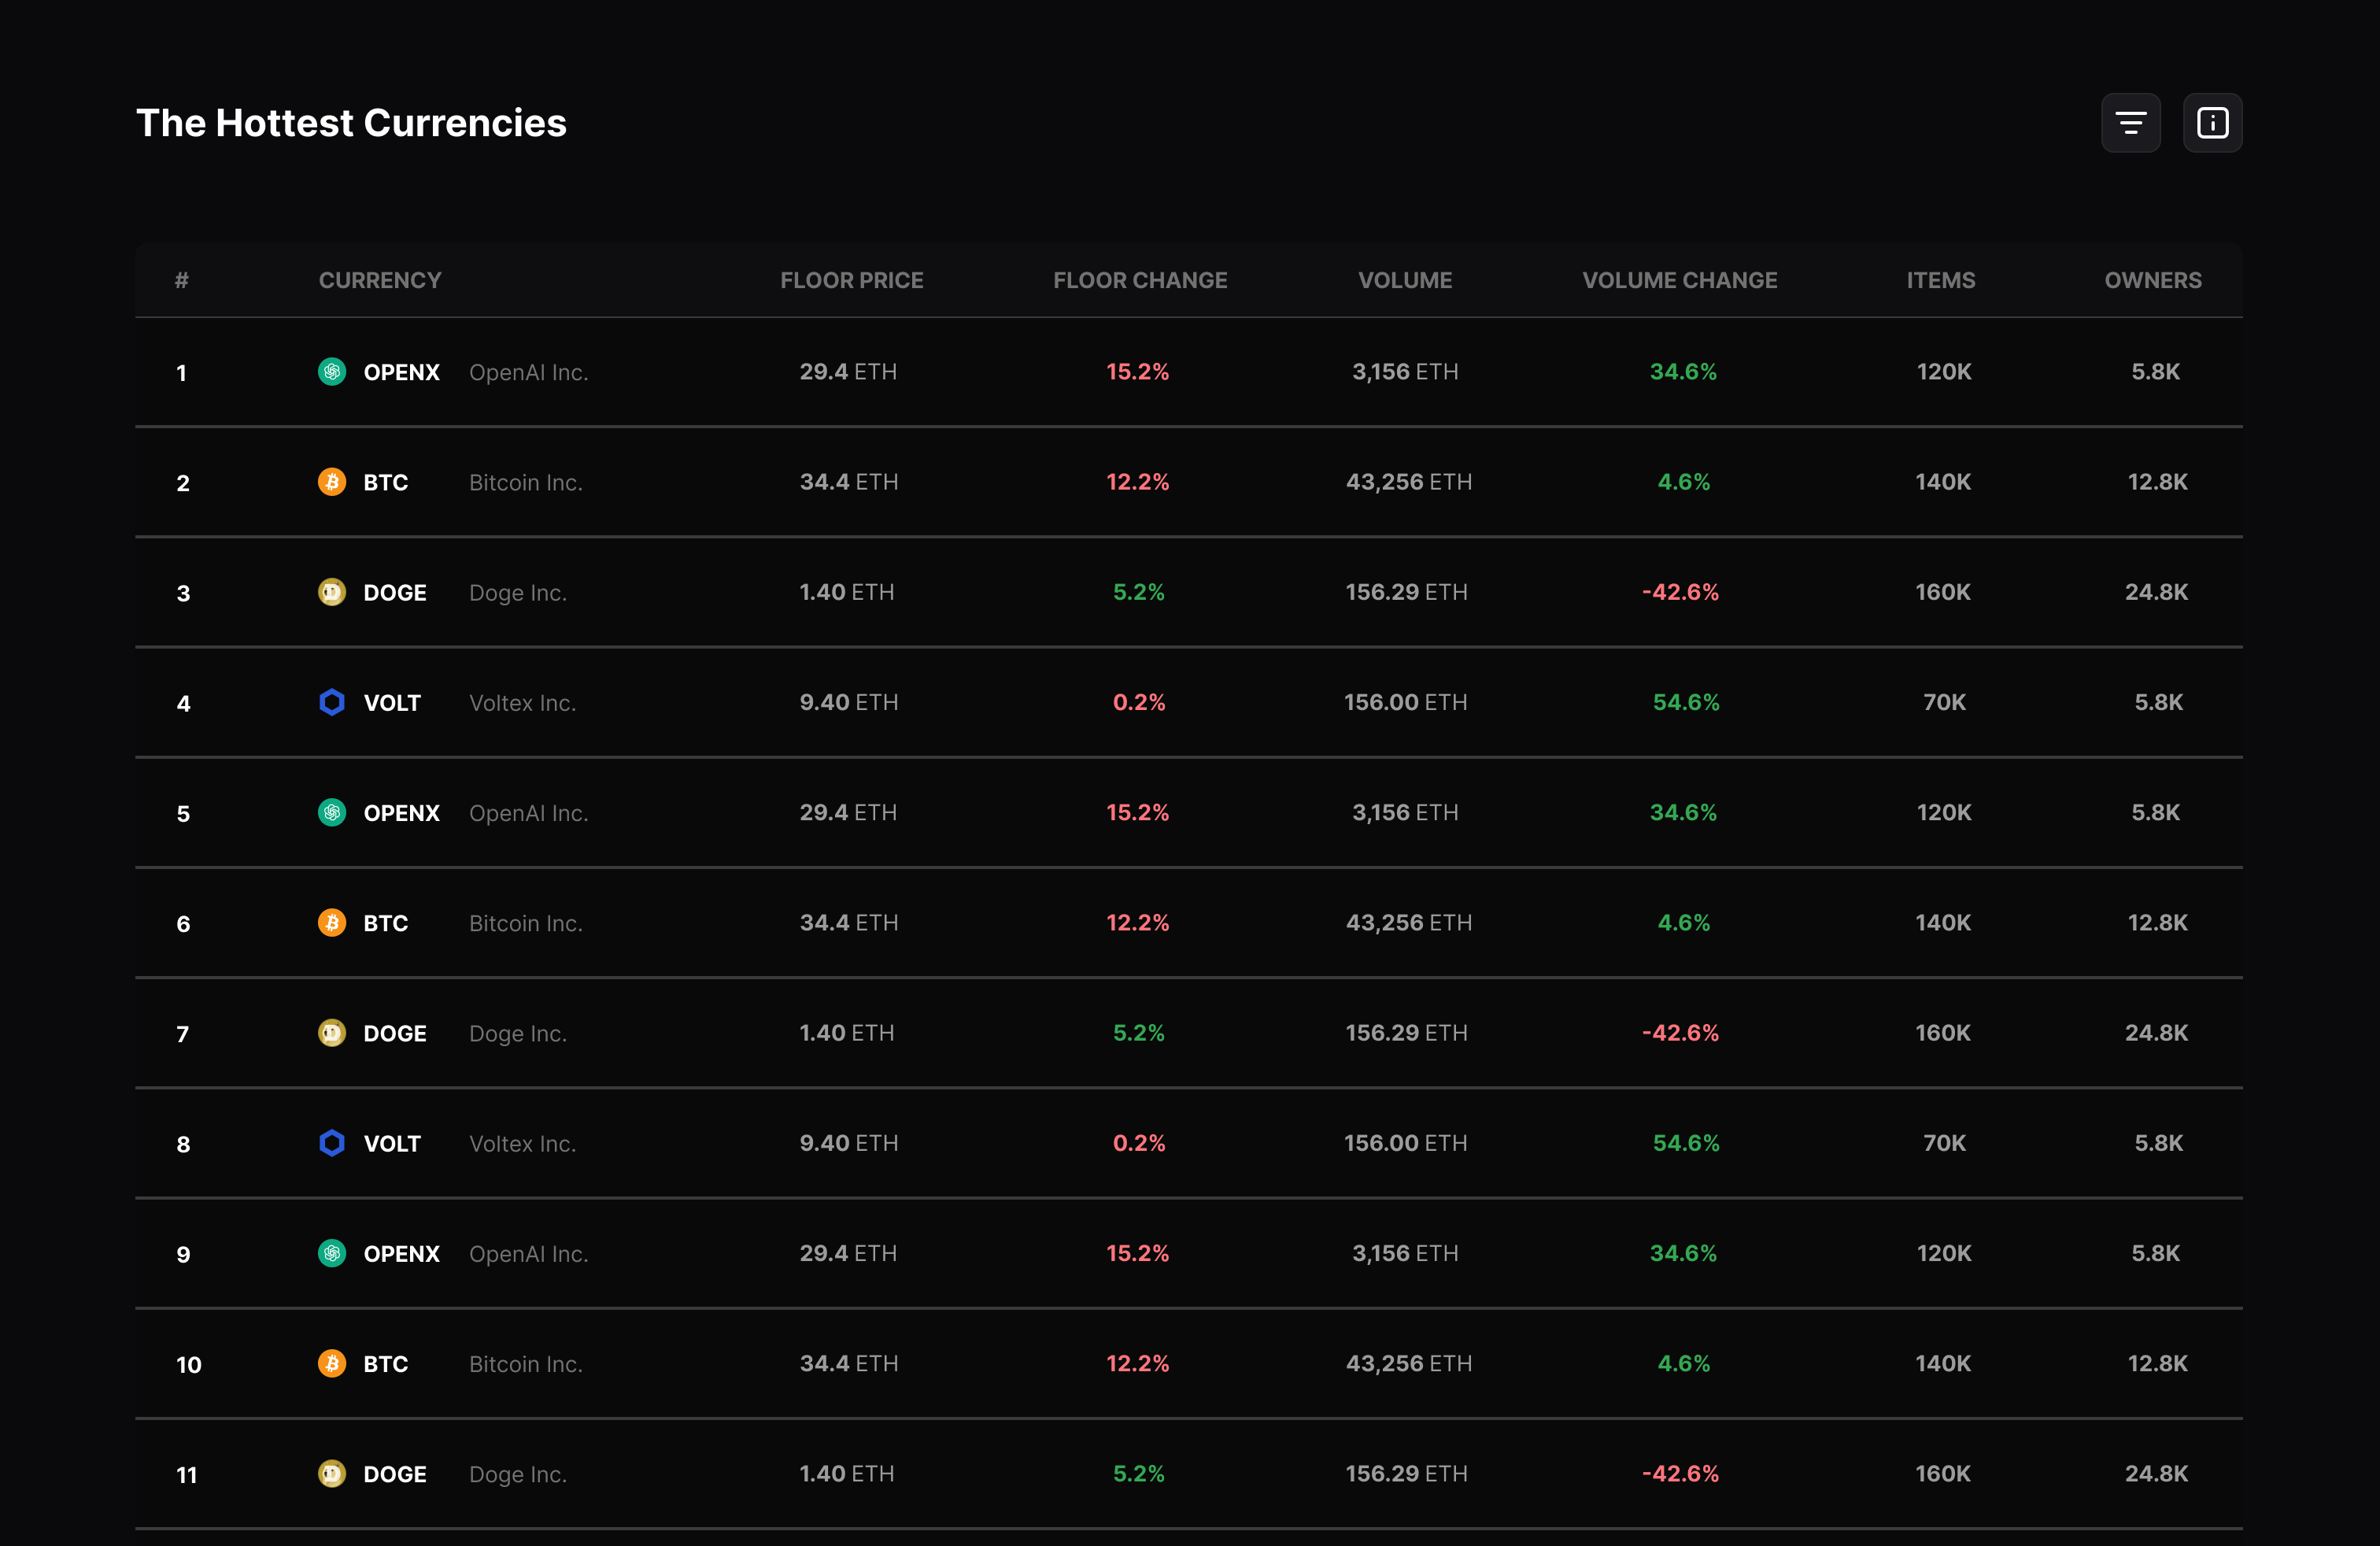
Task: Click Doge Inc. name in row 3
Action: click(518, 593)
